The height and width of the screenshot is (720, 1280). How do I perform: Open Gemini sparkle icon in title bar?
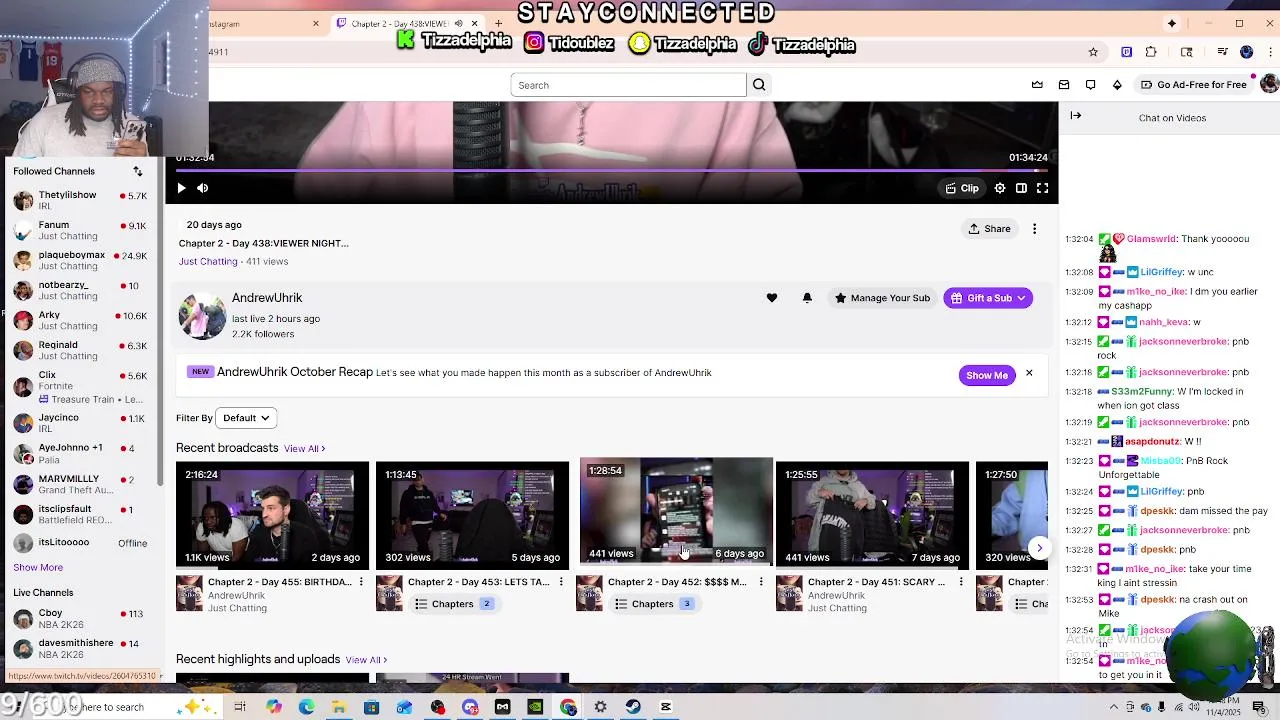tap(1172, 23)
